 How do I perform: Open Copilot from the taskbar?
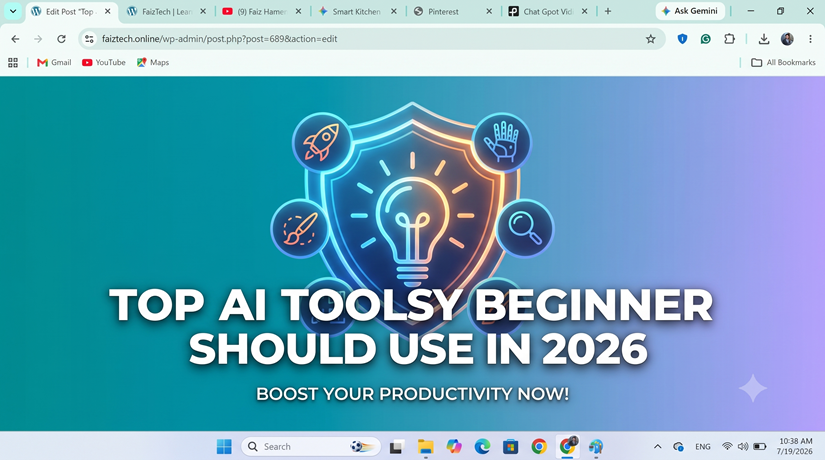point(454,447)
